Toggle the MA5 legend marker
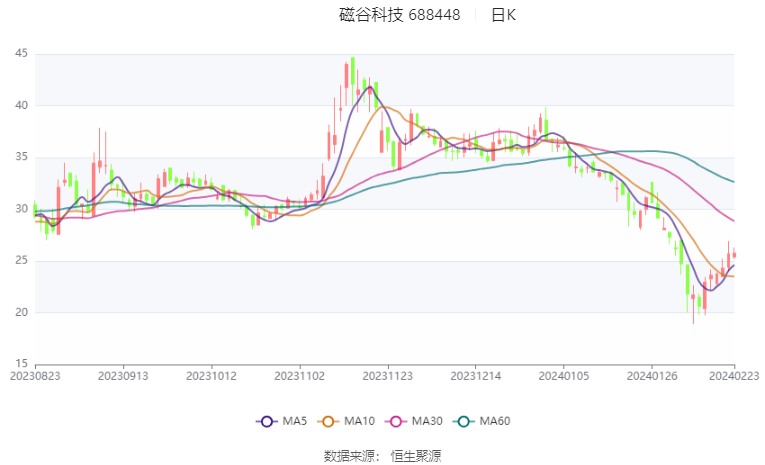Image resolution: width=765 pixels, height=465 pixels. [x=266, y=422]
